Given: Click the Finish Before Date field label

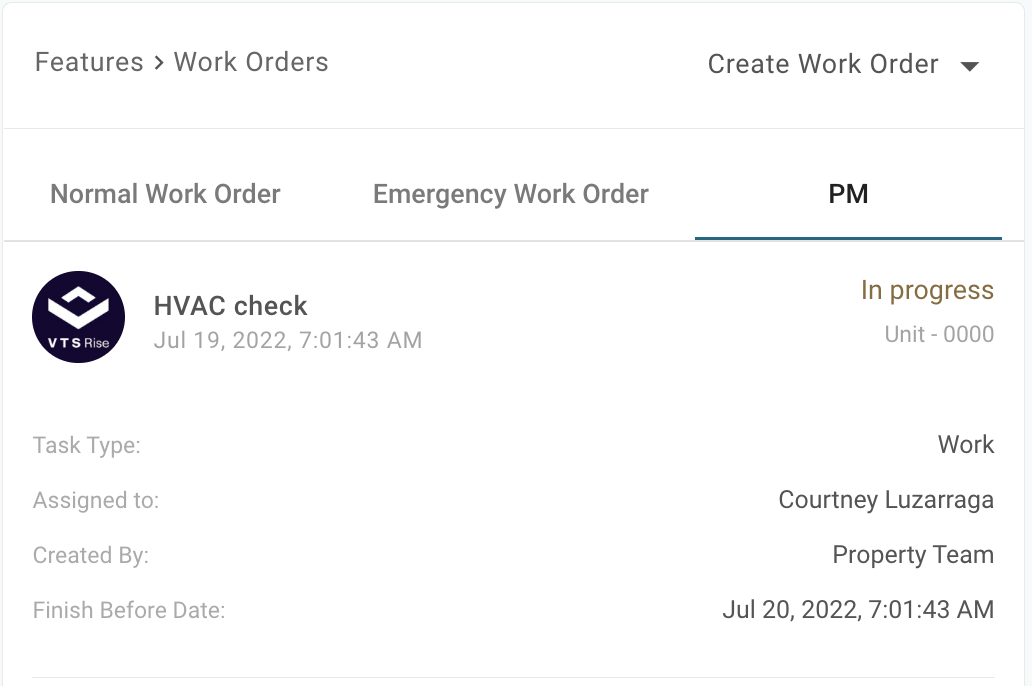Looking at the screenshot, I should pyautogui.click(x=129, y=609).
